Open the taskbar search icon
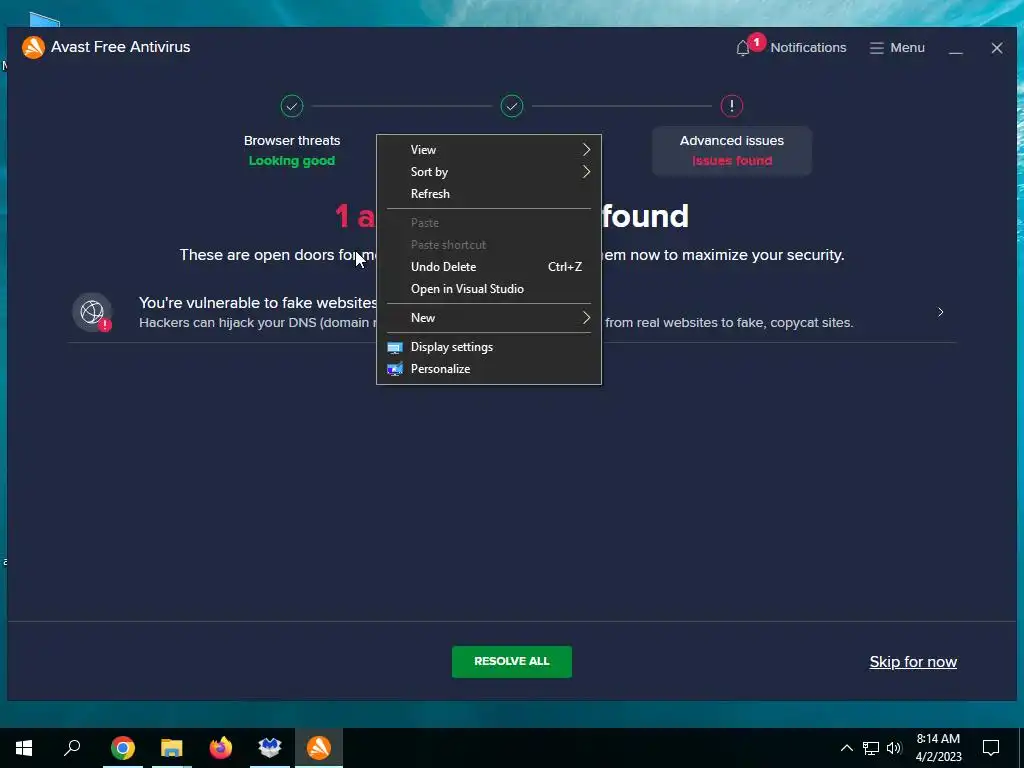Screen dimensions: 1024x768 pos(72,748)
